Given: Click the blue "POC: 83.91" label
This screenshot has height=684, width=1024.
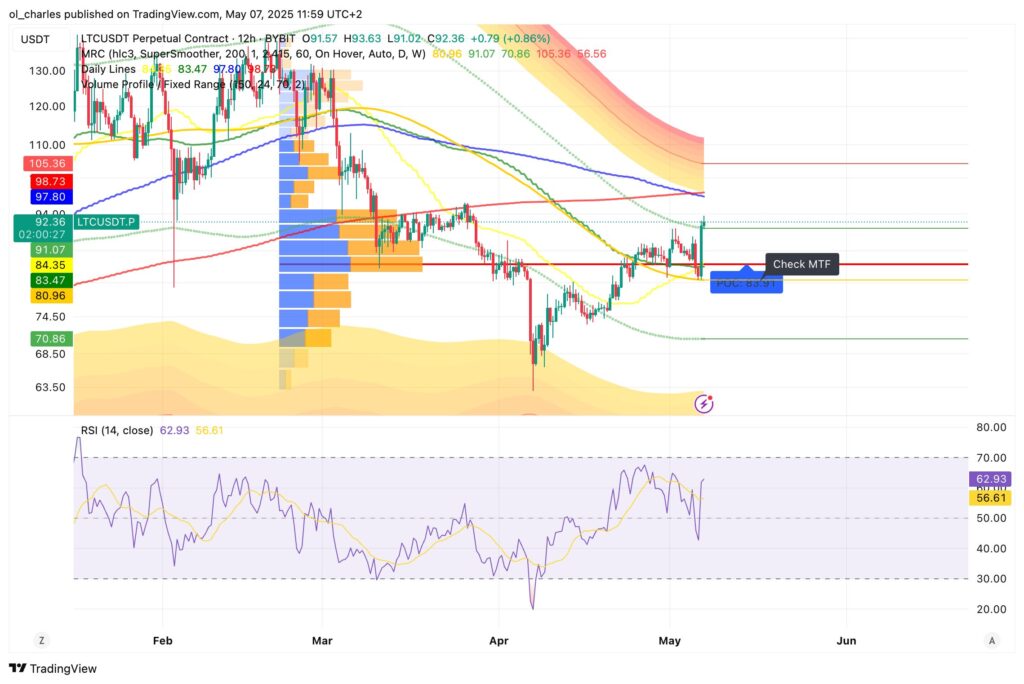Looking at the screenshot, I should coord(748,283).
